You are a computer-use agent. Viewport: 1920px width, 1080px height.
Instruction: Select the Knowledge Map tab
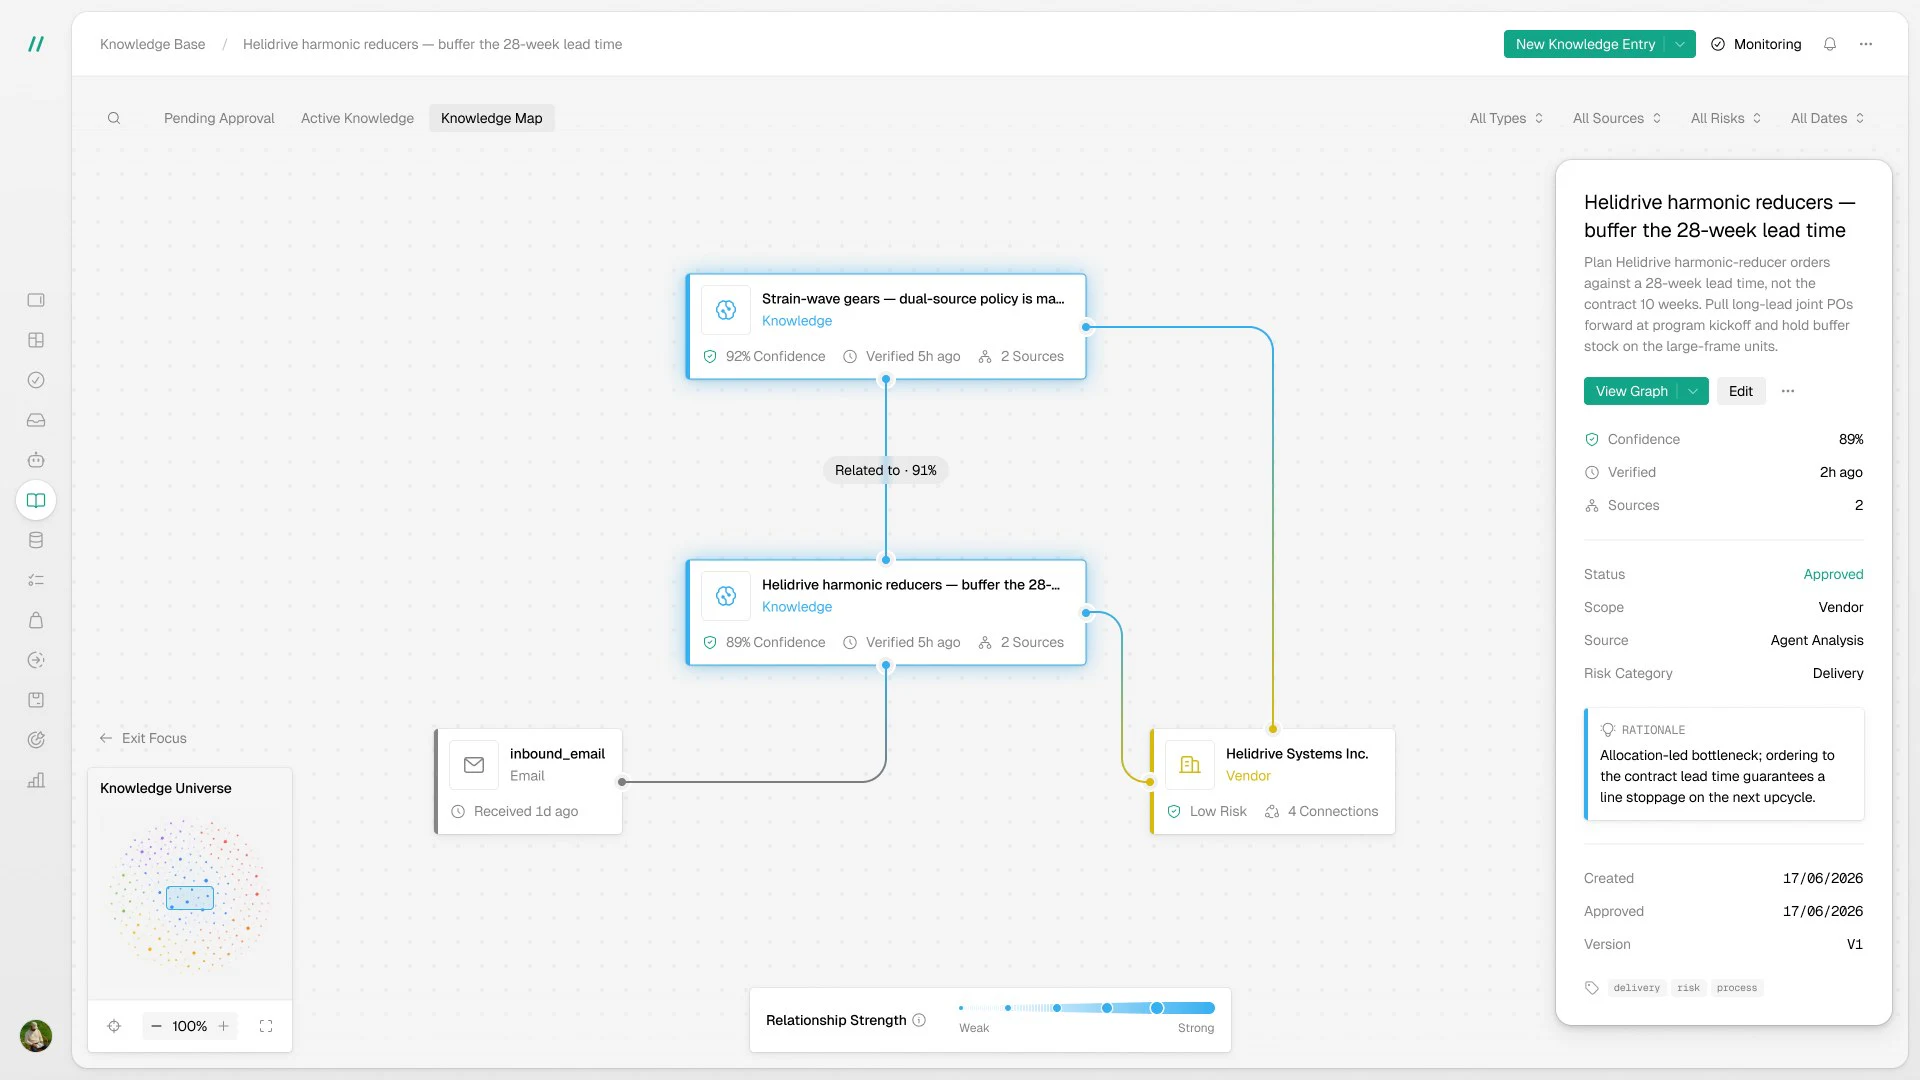coord(491,118)
